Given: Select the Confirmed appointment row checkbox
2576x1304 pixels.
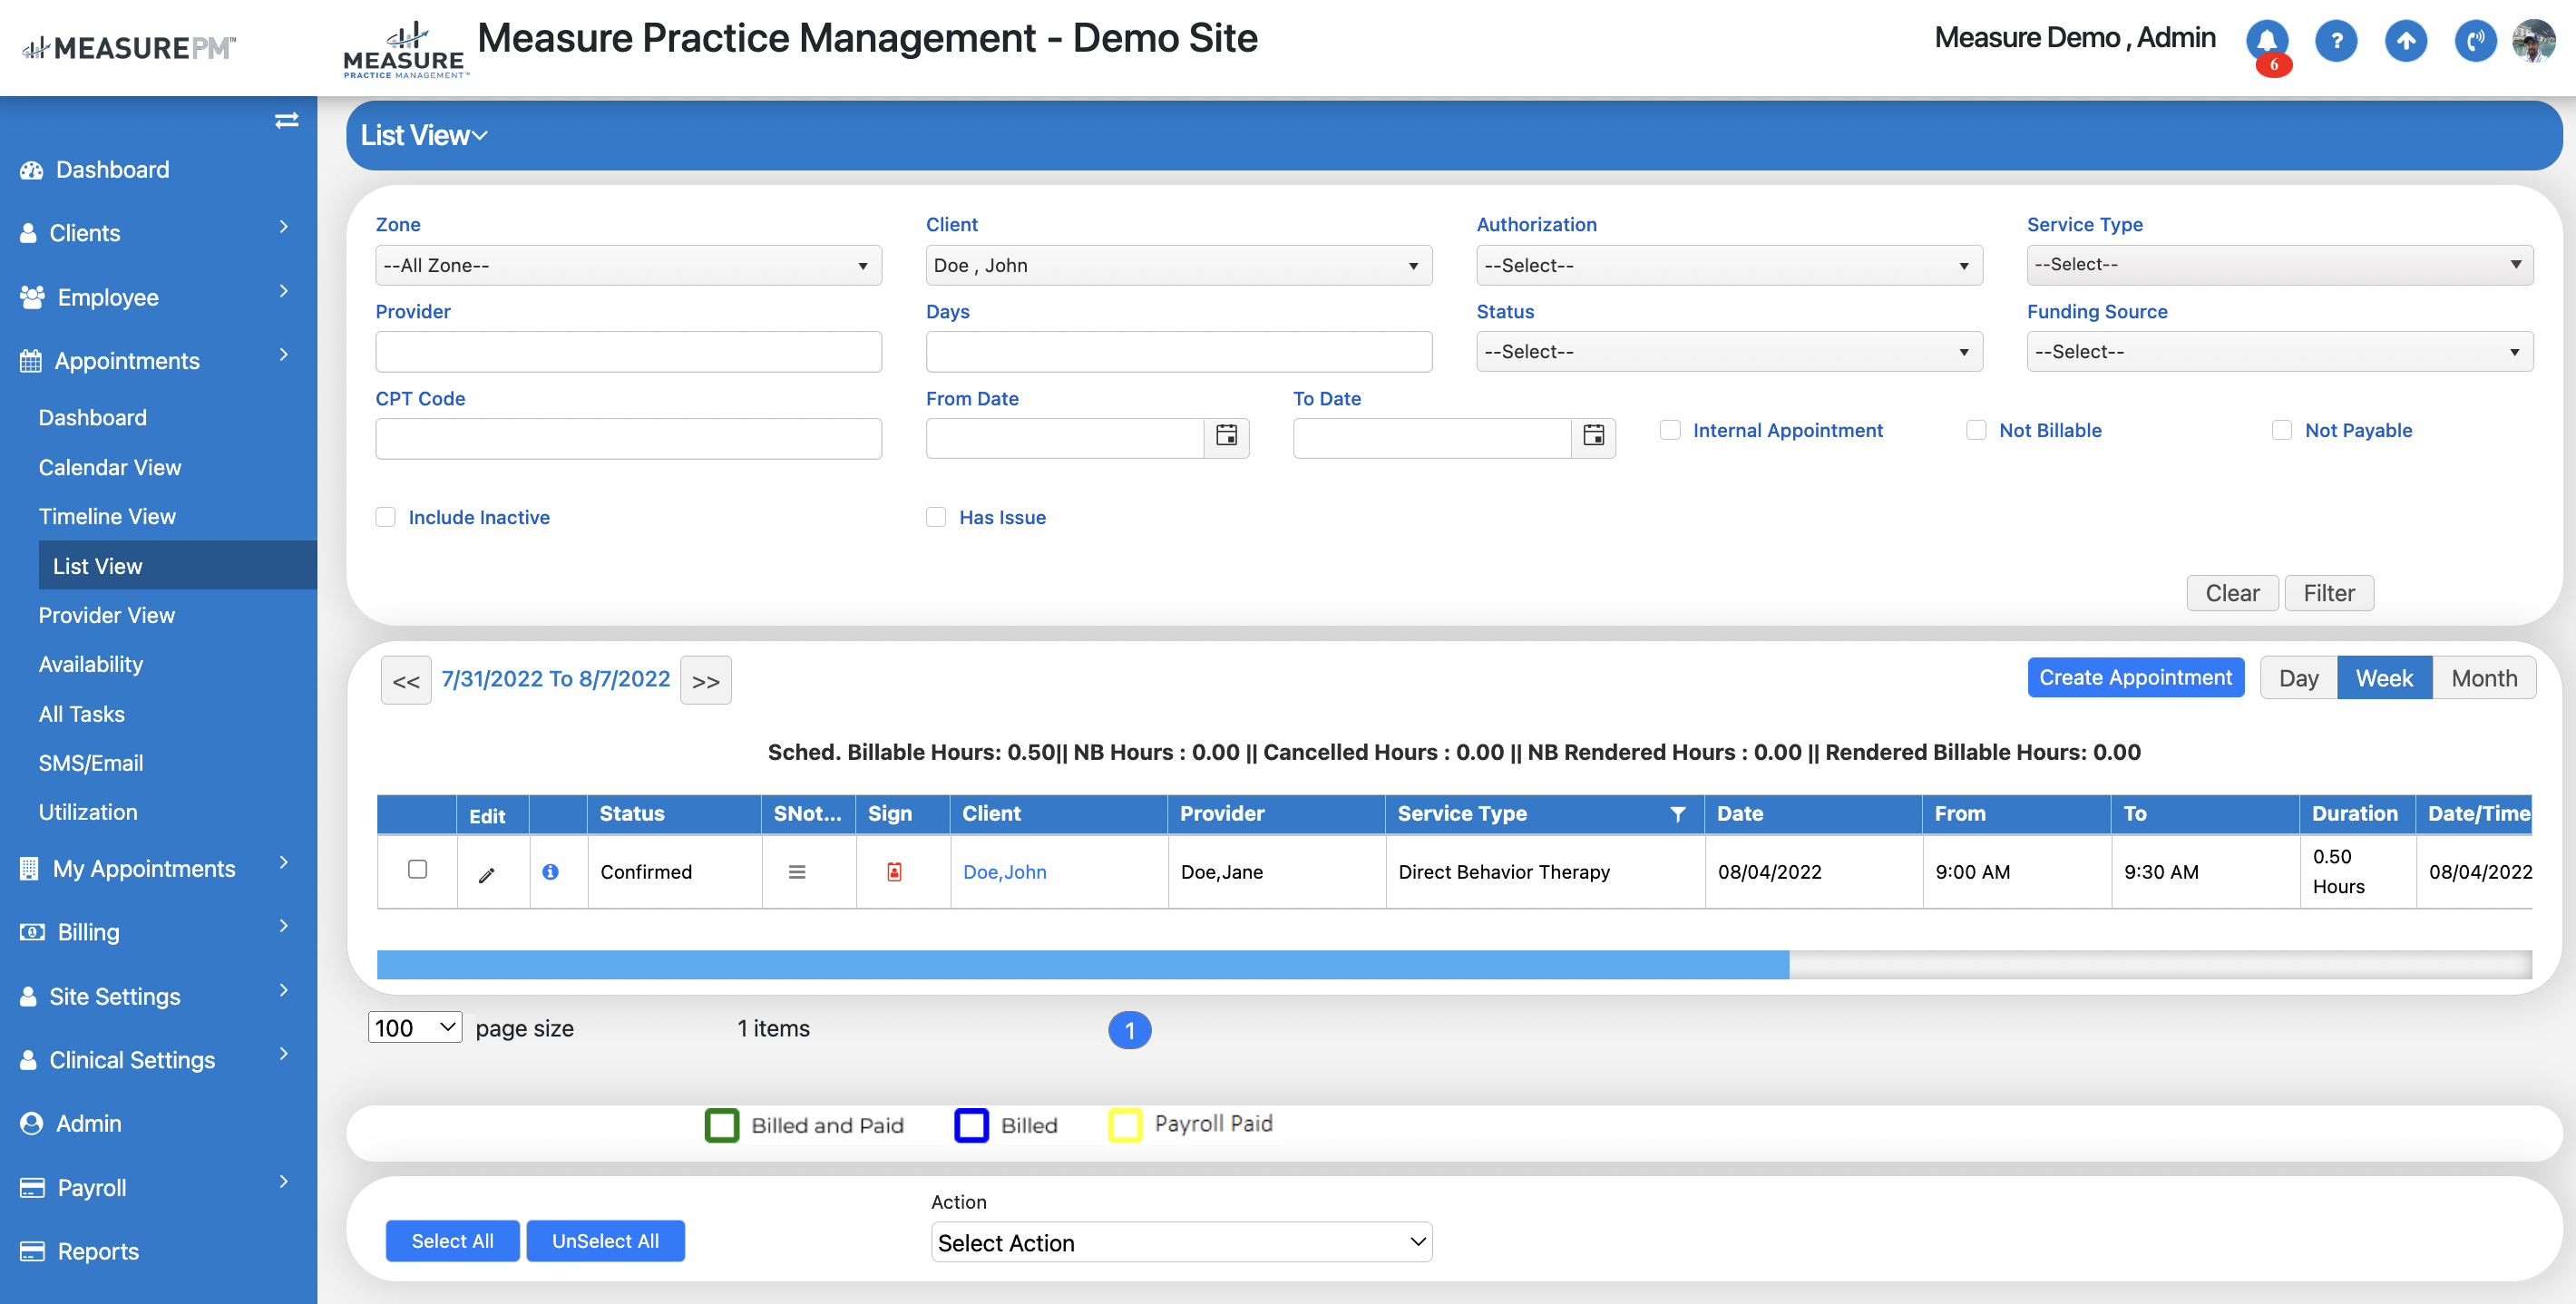Looking at the screenshot, I should tap(417, 869).
